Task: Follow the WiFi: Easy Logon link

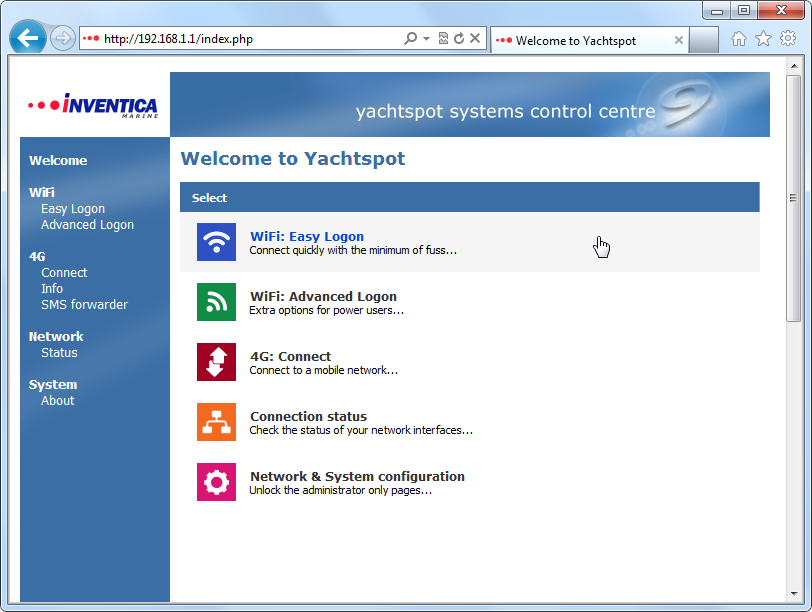Action: coord(307,237)
